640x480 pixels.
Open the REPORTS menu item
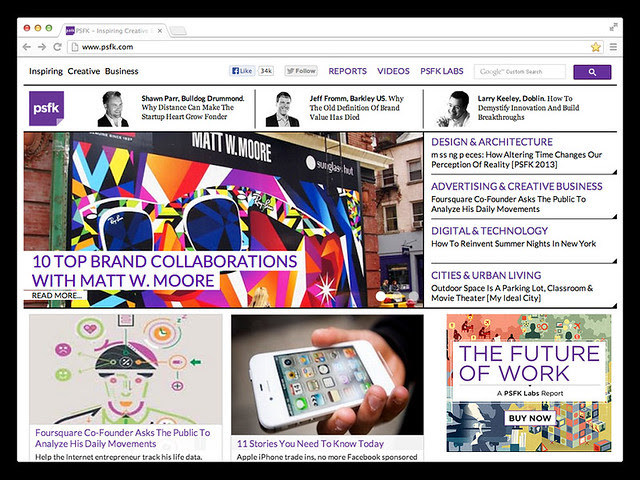click(x=348, y=71)
